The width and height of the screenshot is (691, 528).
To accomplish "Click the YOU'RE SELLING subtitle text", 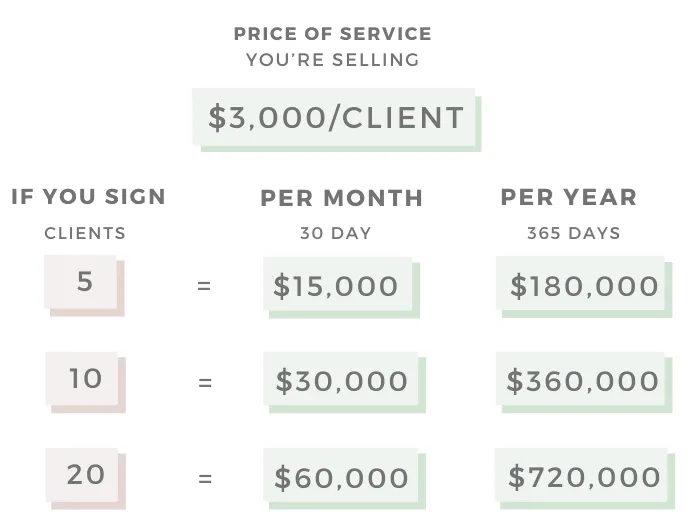I will pyautogui.click(x=333, y=60).
